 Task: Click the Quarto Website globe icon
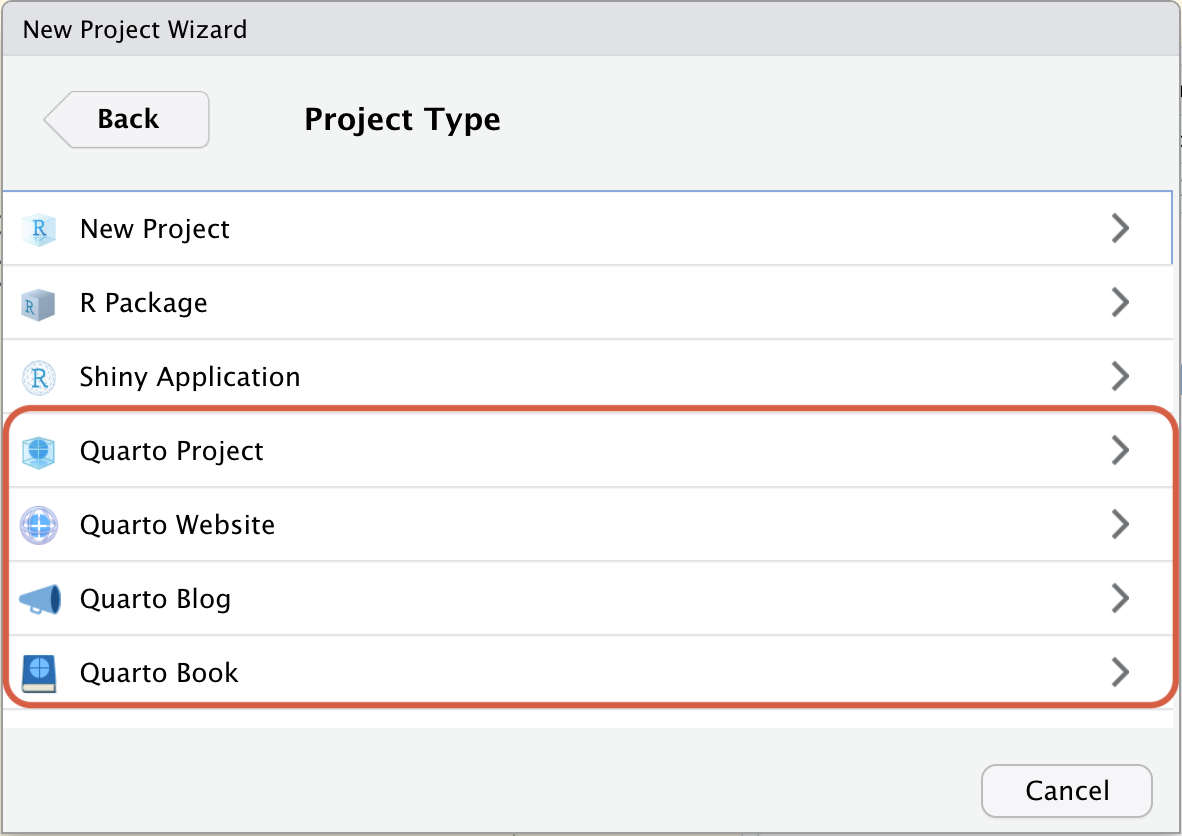tap(40, 525)
